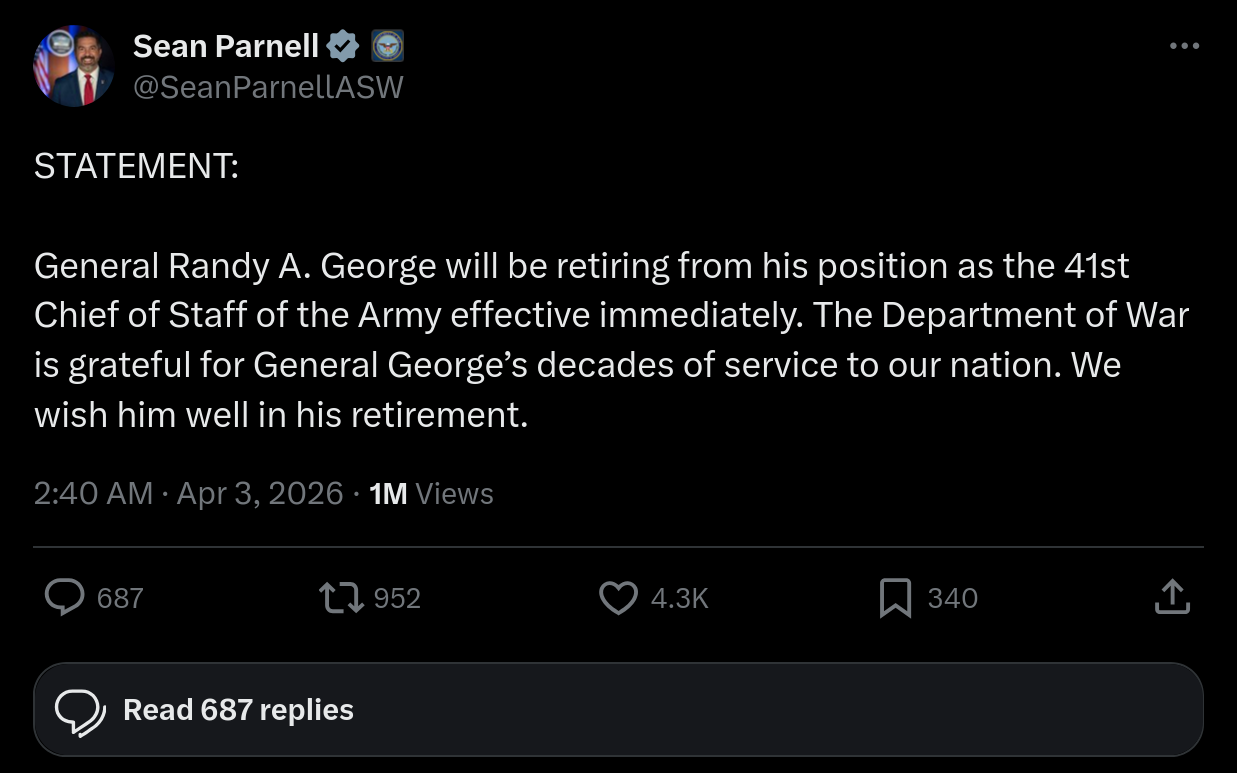The width and height of the screenshot is (1237, 773).
Task: Click the 952 repost count
Action: [x=396, y=598]
